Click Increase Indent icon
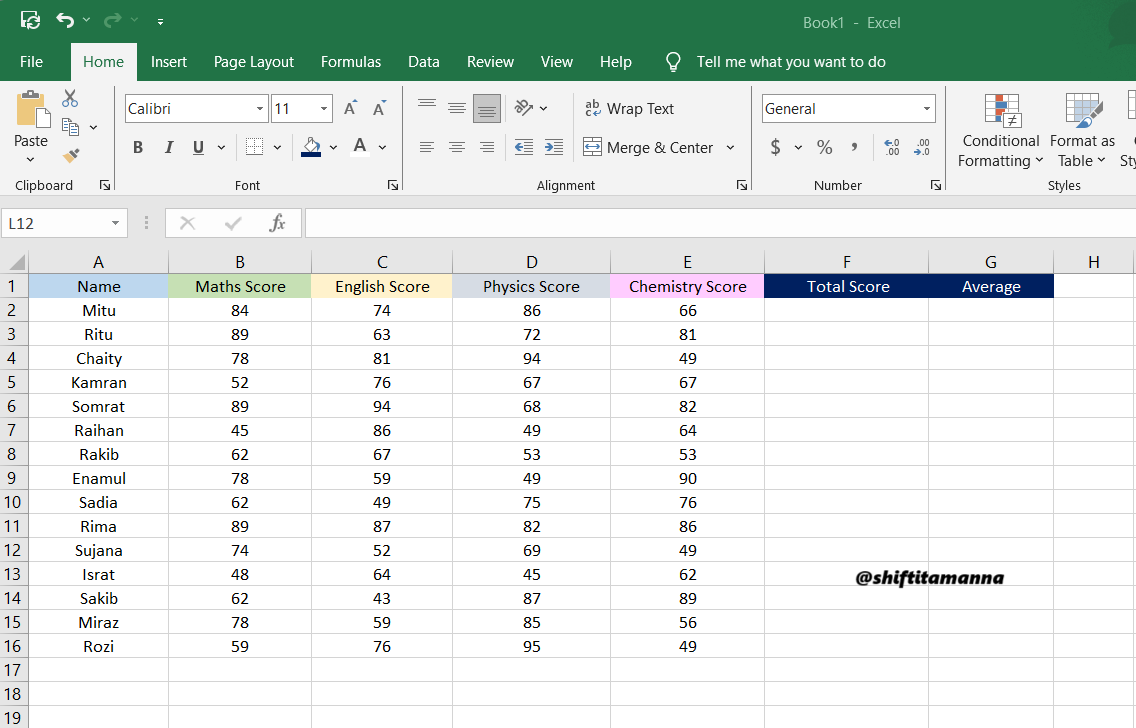This screenshot has width=1136, height=728. pos(554,148)
